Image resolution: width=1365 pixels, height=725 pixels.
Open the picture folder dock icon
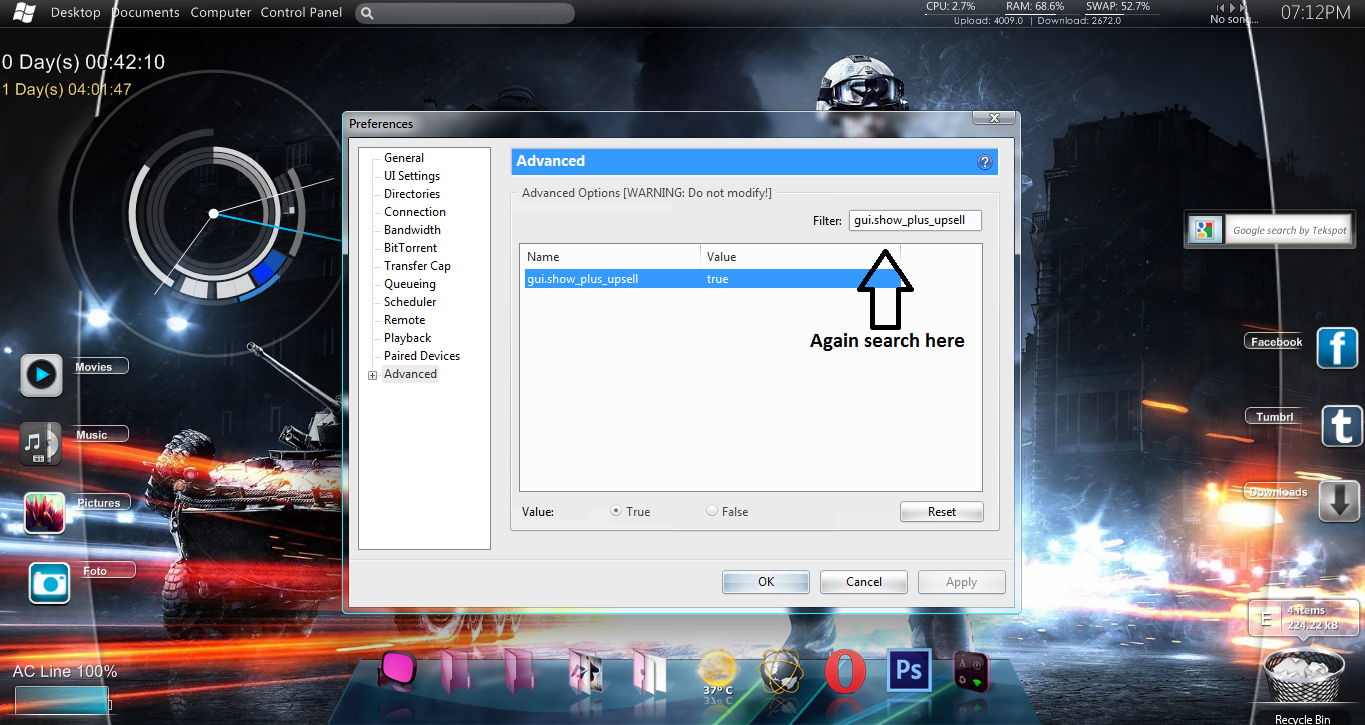pyautogui.click(x=585, y=672)
